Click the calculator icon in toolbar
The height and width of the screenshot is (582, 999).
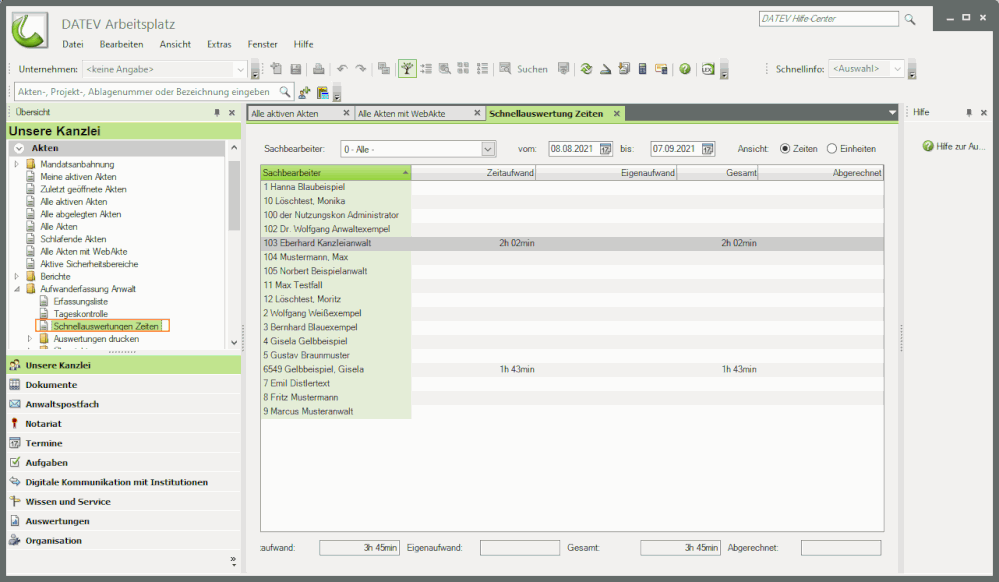pos(642,69)
